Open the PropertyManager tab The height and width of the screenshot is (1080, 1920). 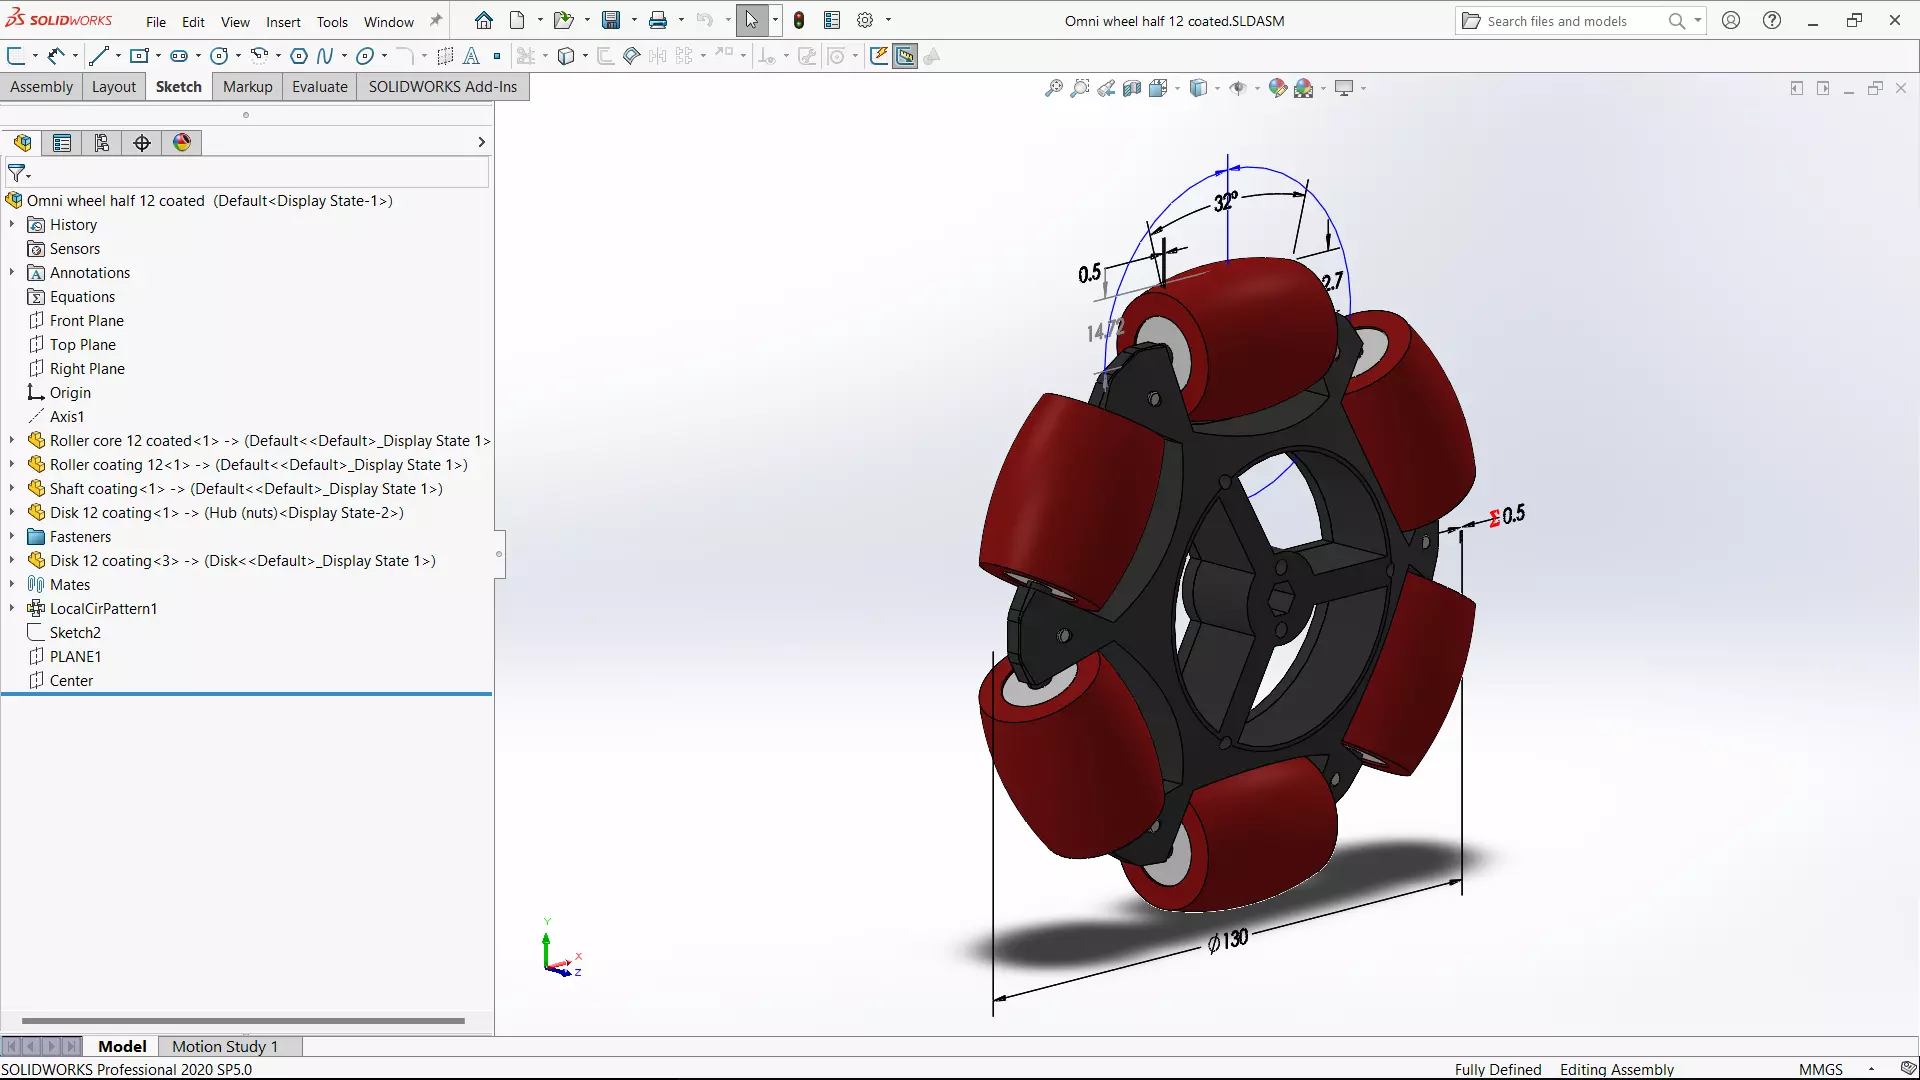(62, 143)
